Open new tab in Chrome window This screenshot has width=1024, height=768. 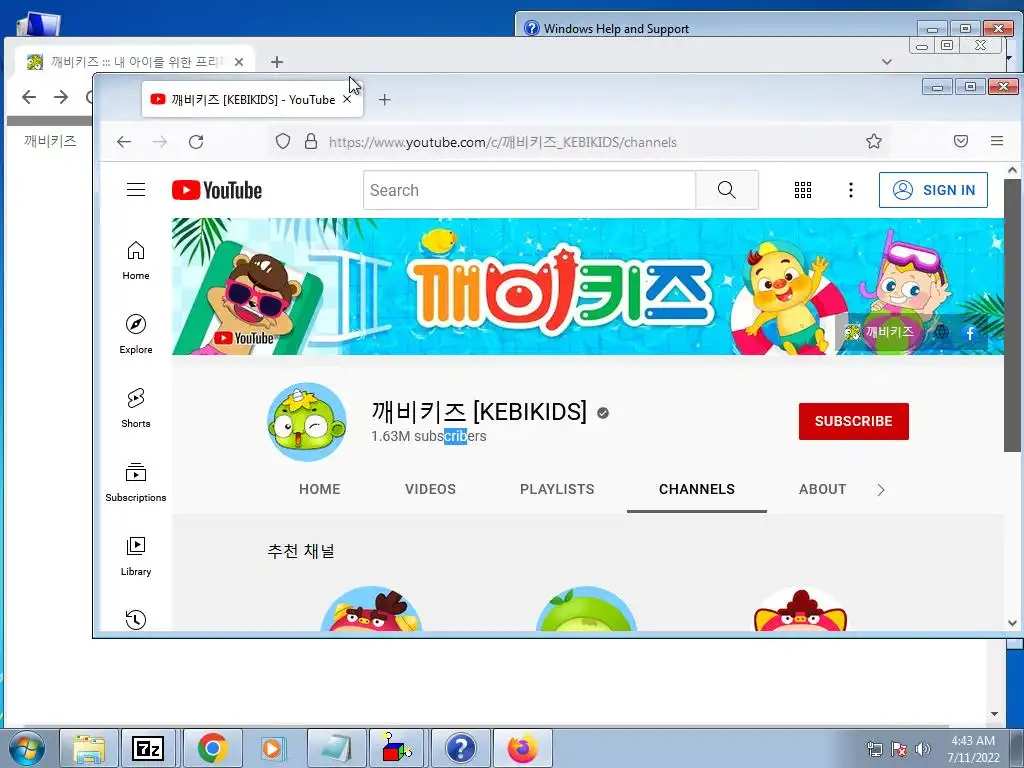(x=277, y=62)
